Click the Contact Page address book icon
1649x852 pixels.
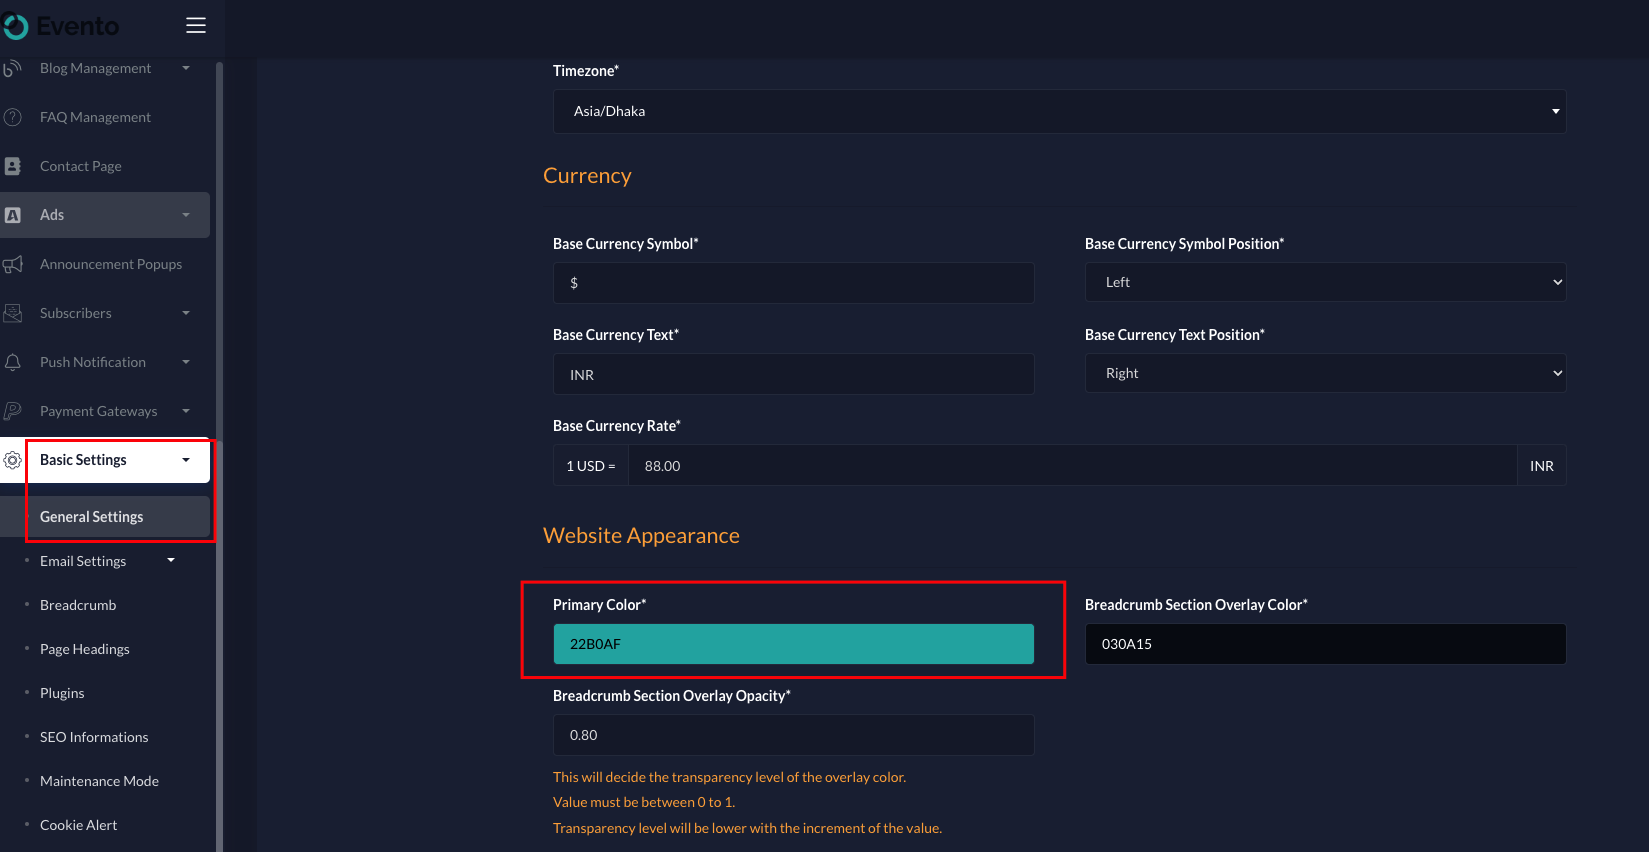click(13, 166)
